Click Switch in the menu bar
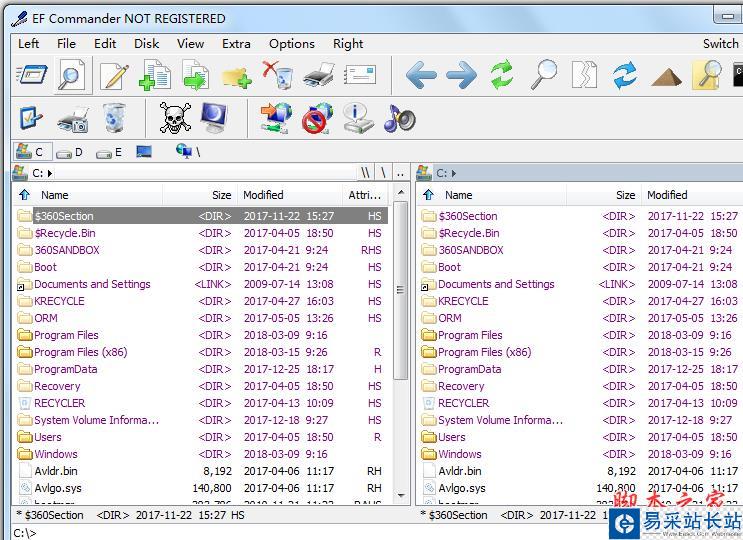Screen dimensions: 743x540 (x=720, y=44)
